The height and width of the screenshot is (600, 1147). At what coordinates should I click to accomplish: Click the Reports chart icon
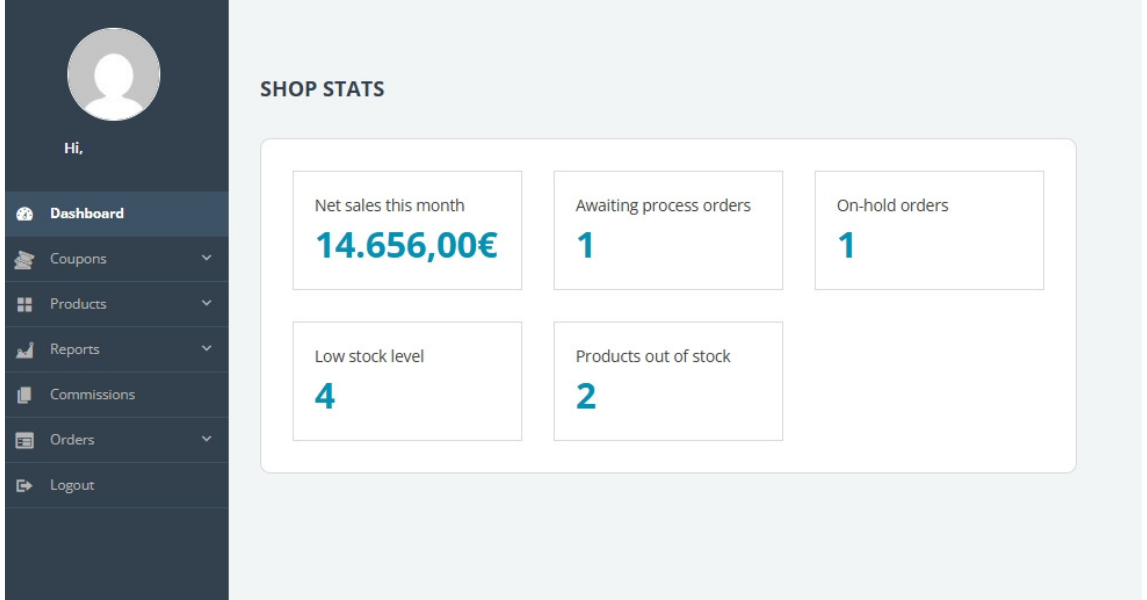point(25,350)
